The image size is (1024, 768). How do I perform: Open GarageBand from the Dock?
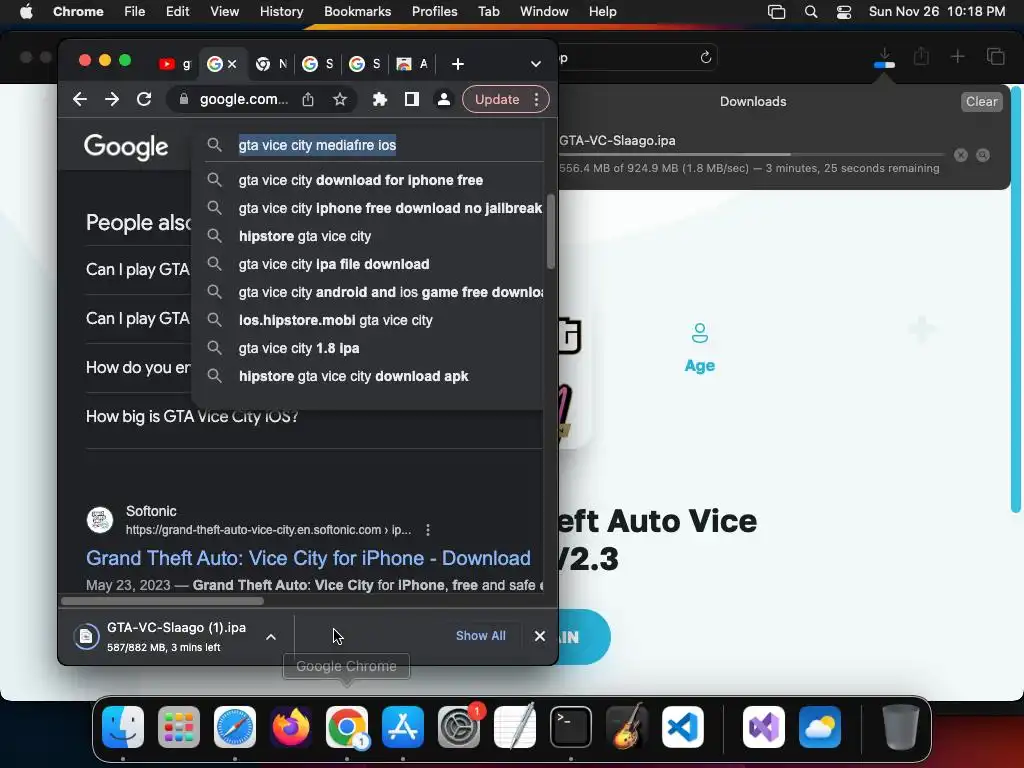click(x=627, y=727)
